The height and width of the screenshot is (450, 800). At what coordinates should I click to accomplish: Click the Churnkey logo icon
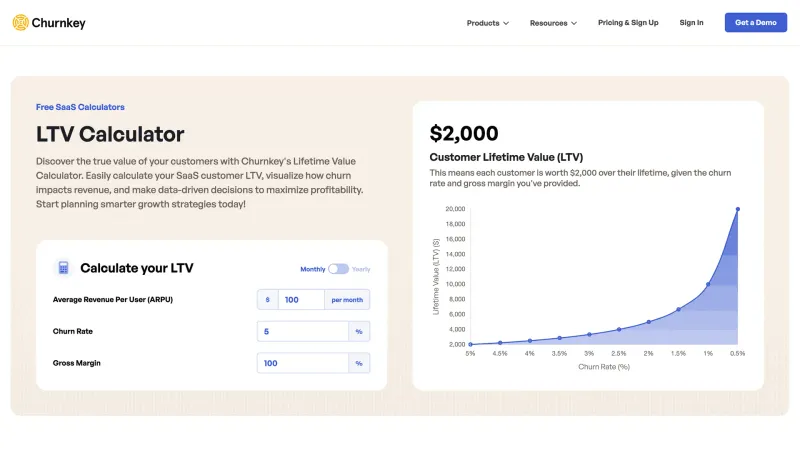point(20,22)
